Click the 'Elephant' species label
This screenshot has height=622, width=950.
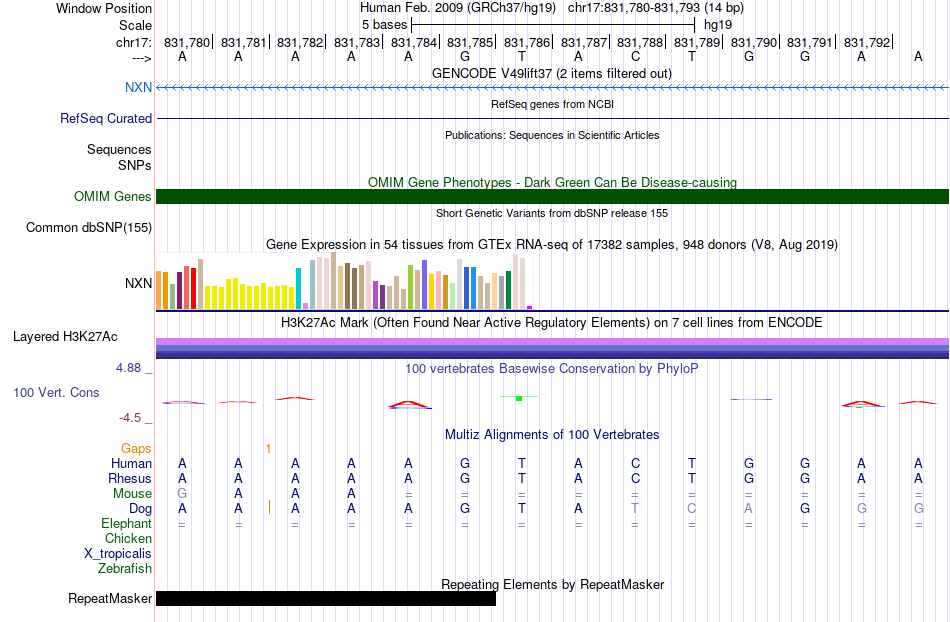click(127, 523)
